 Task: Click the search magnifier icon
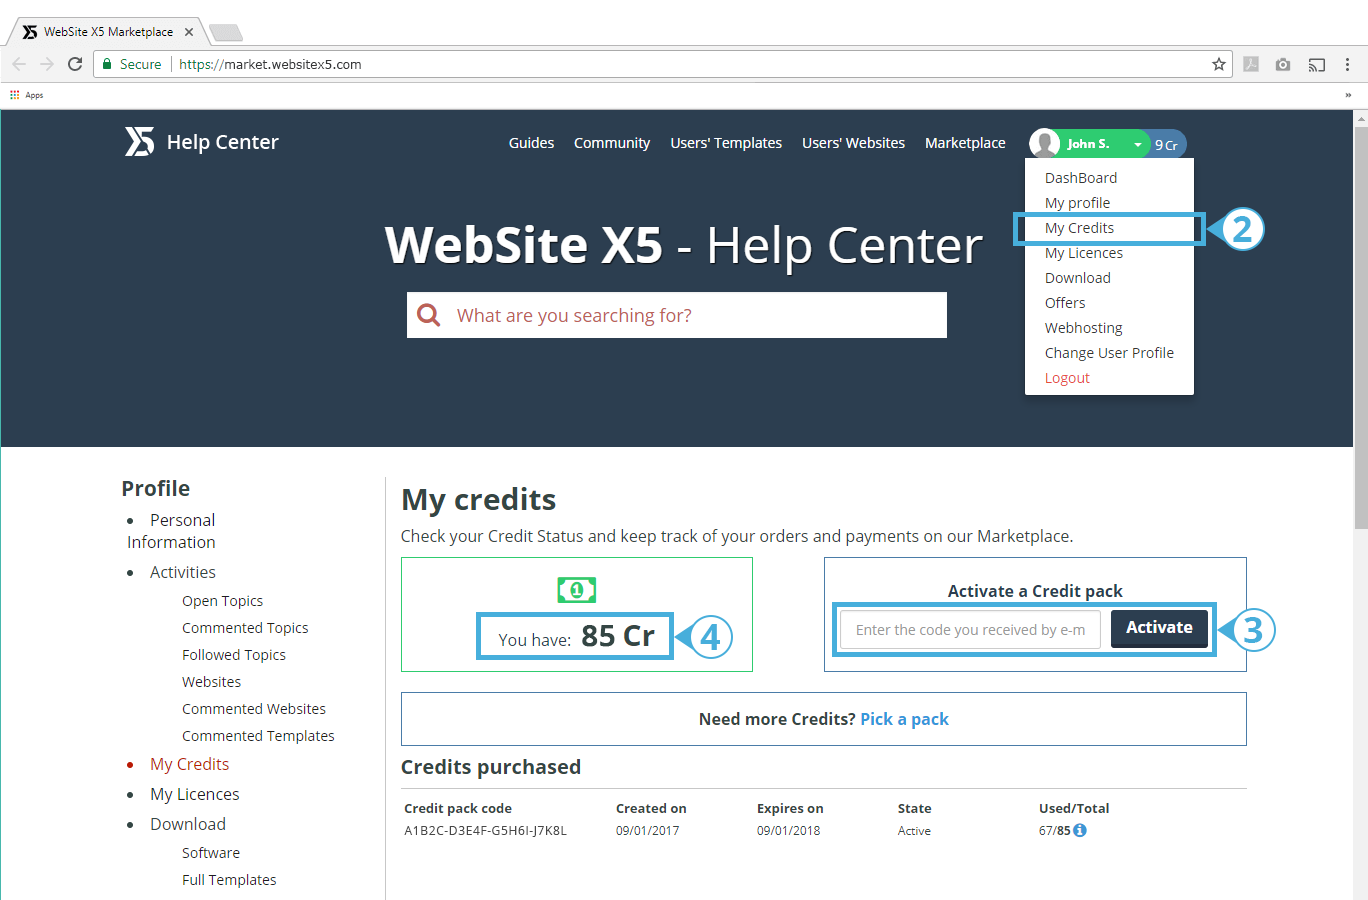429,315
